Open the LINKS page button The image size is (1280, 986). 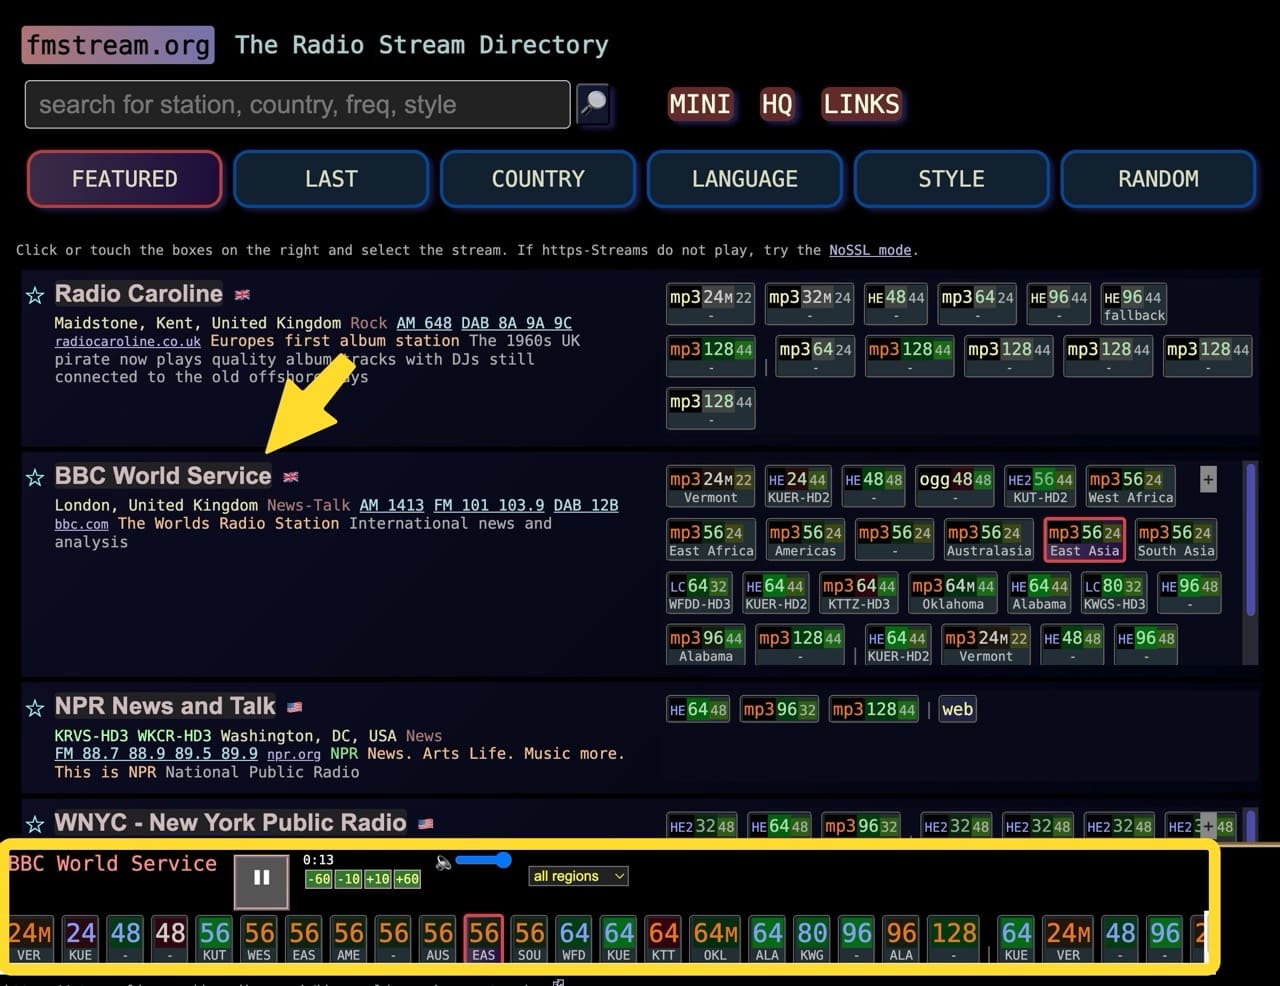coord(861,104)
